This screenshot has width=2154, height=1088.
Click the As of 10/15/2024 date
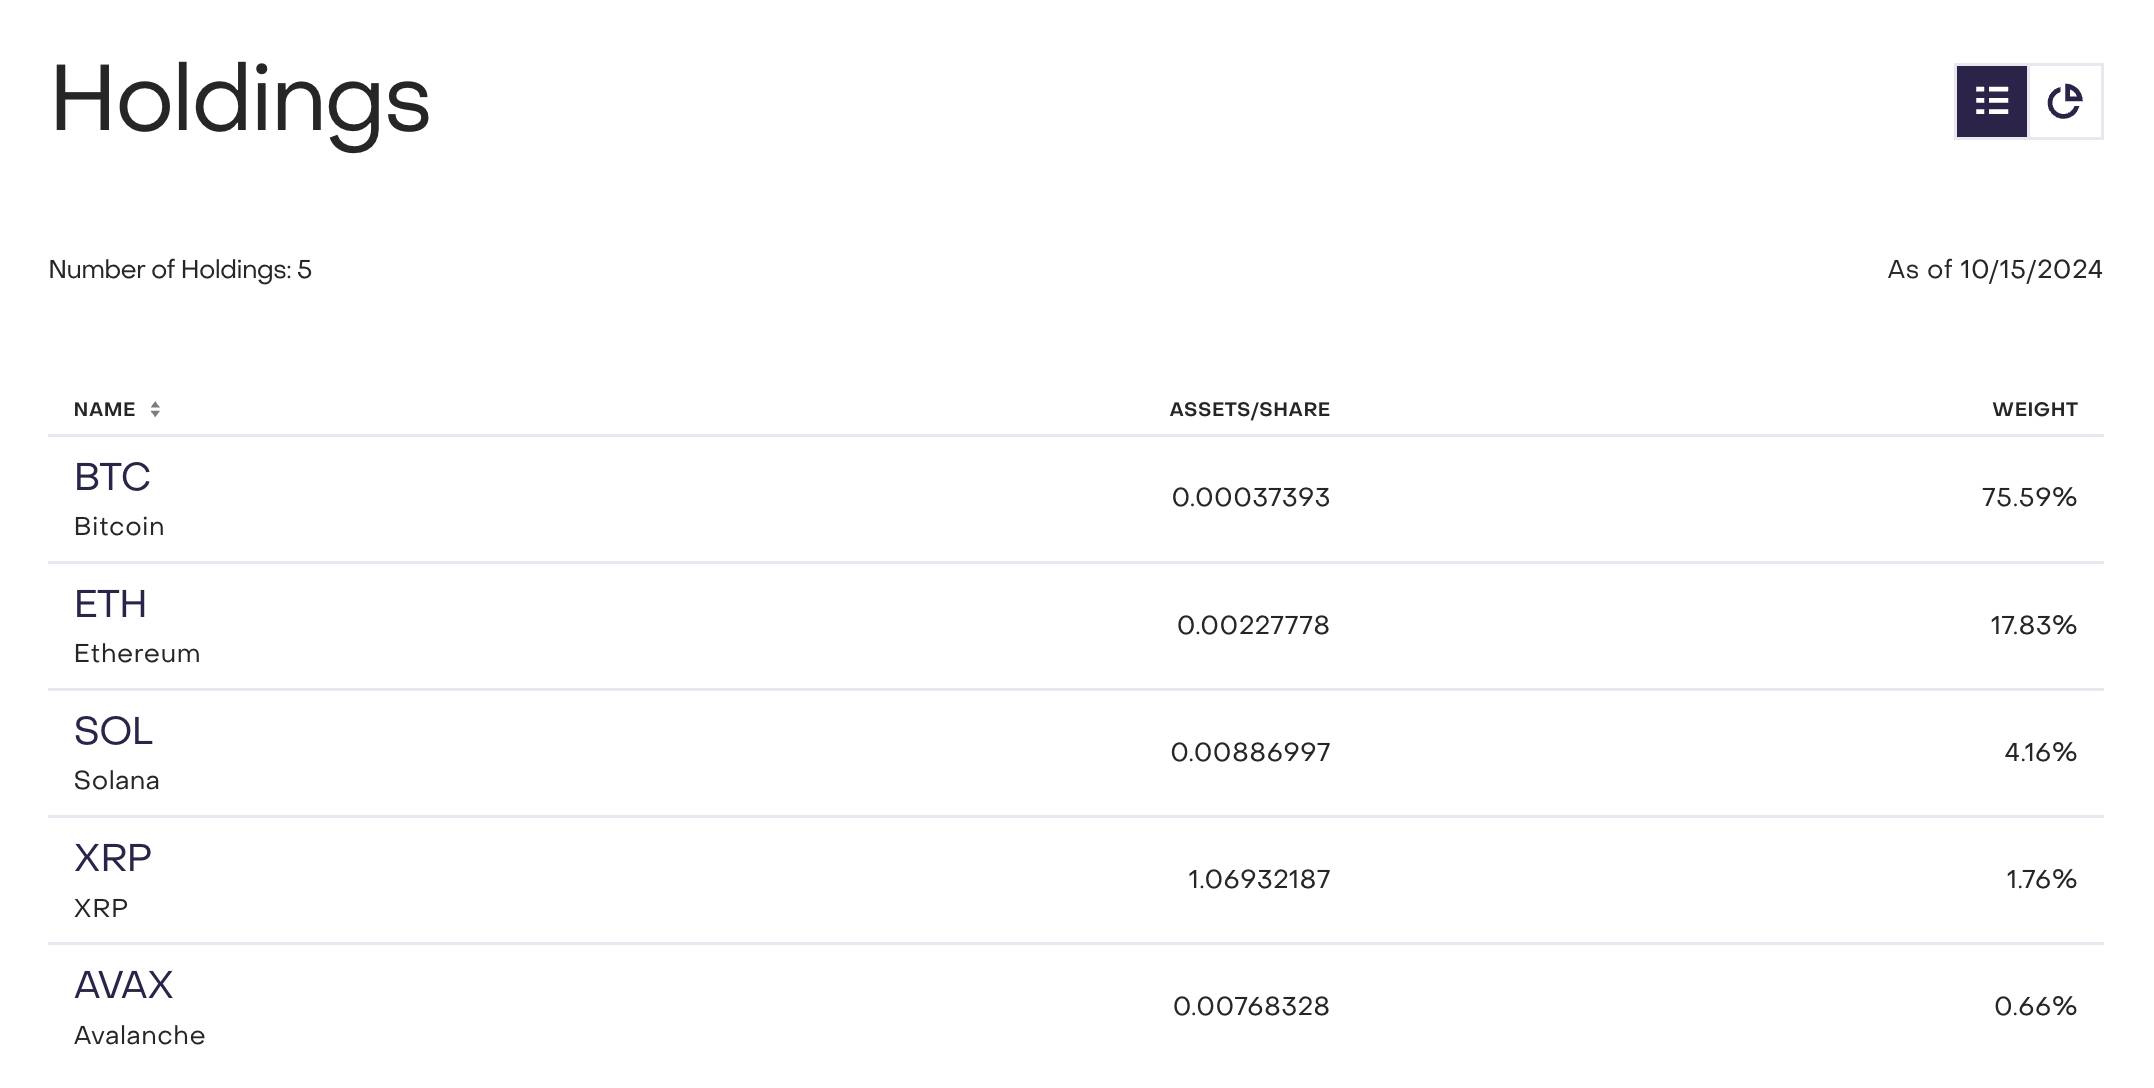coord(1995,269)
